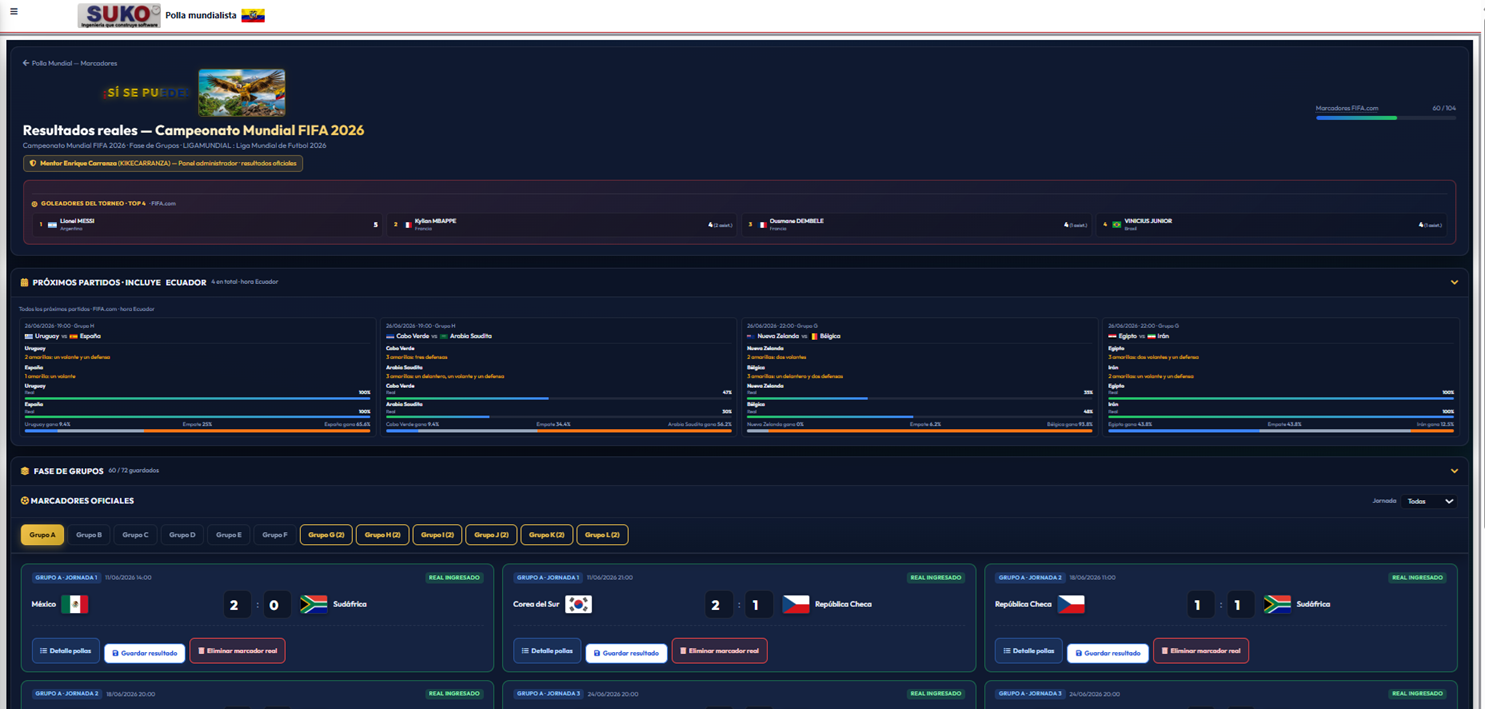Select the Grupo B tab
The width and height of the screenshot is (1485, 709).
89,535
